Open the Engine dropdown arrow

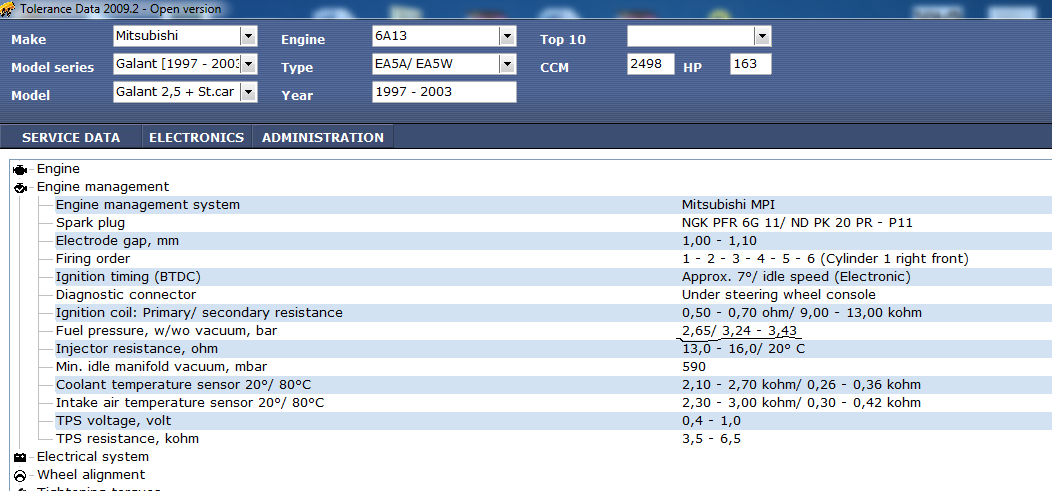pos(507,36)
